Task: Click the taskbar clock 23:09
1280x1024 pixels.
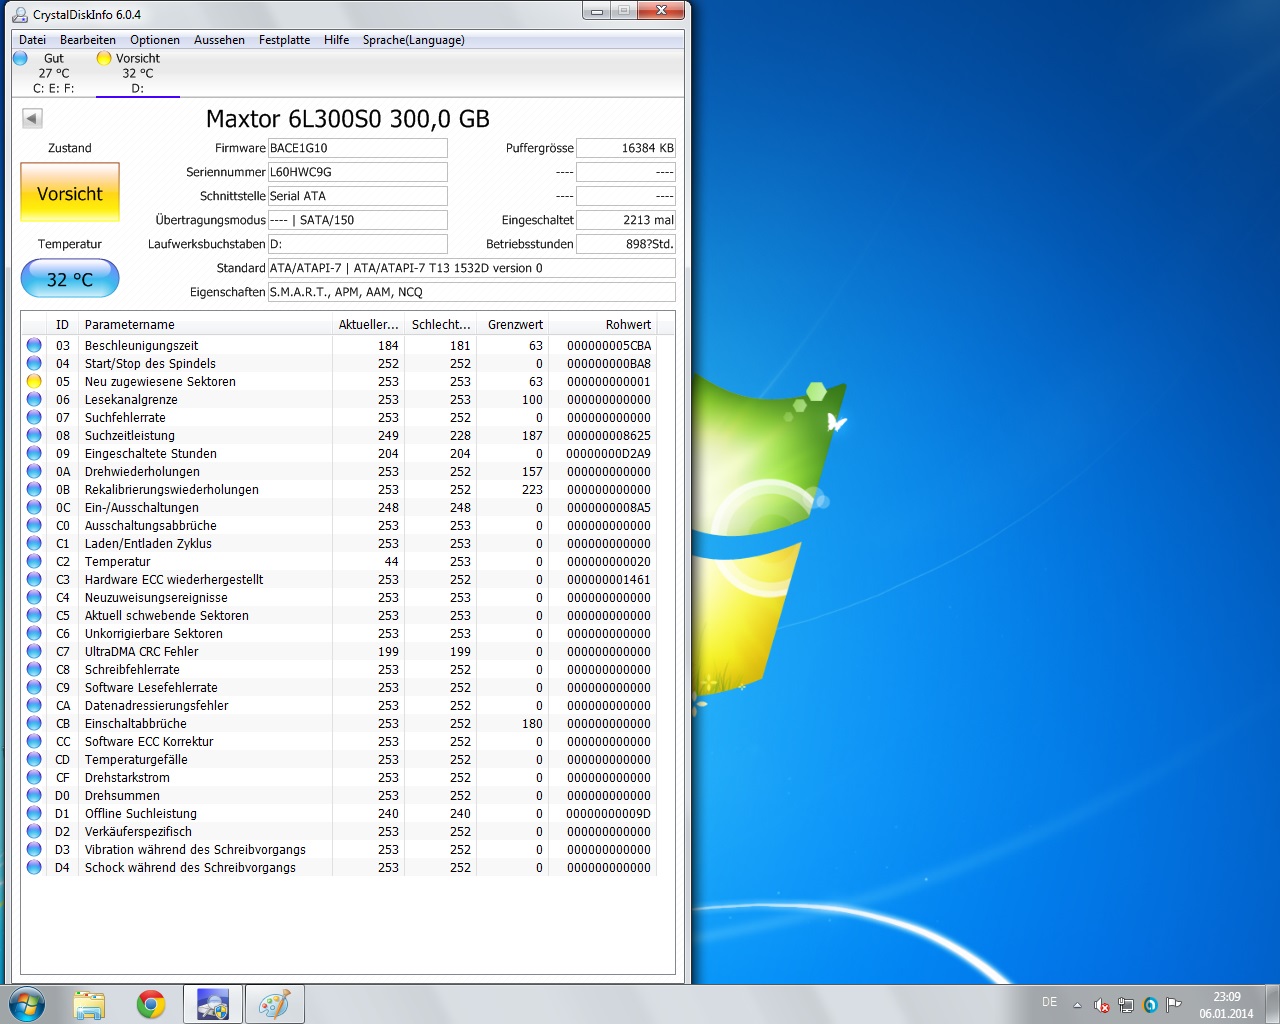Action: [1227, 997]
